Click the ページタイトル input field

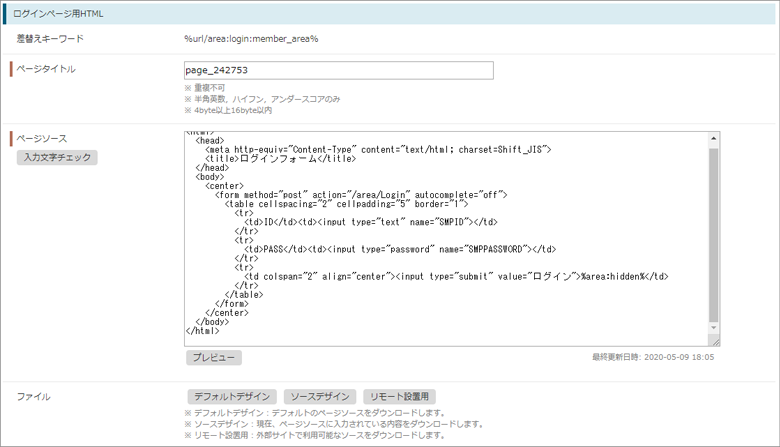click(339, 70)
